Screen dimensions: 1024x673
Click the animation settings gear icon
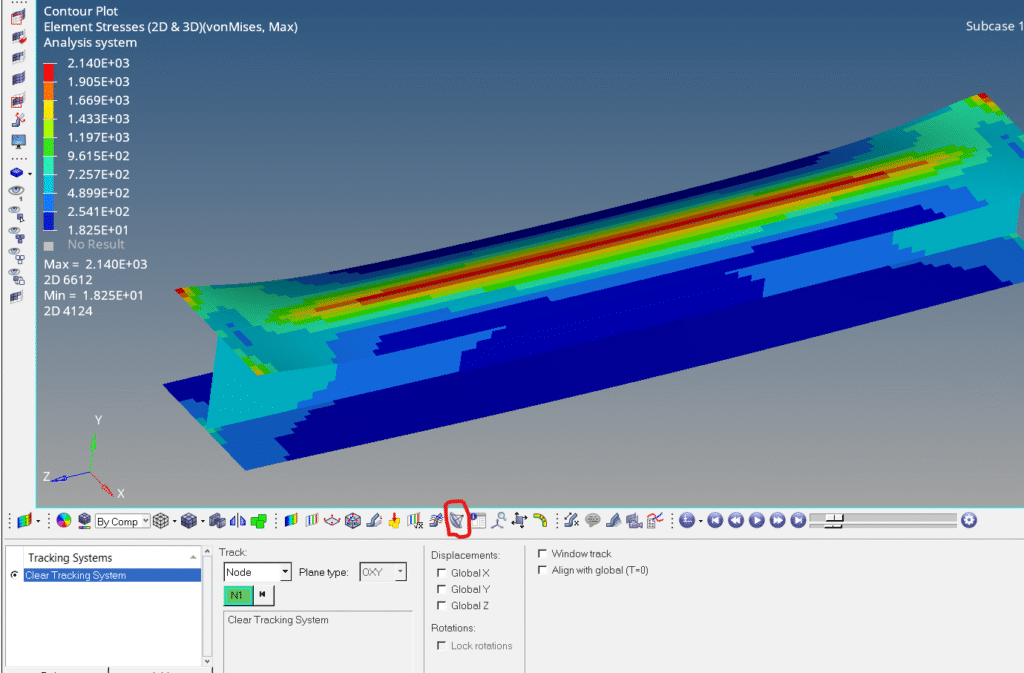coord(967,520)
